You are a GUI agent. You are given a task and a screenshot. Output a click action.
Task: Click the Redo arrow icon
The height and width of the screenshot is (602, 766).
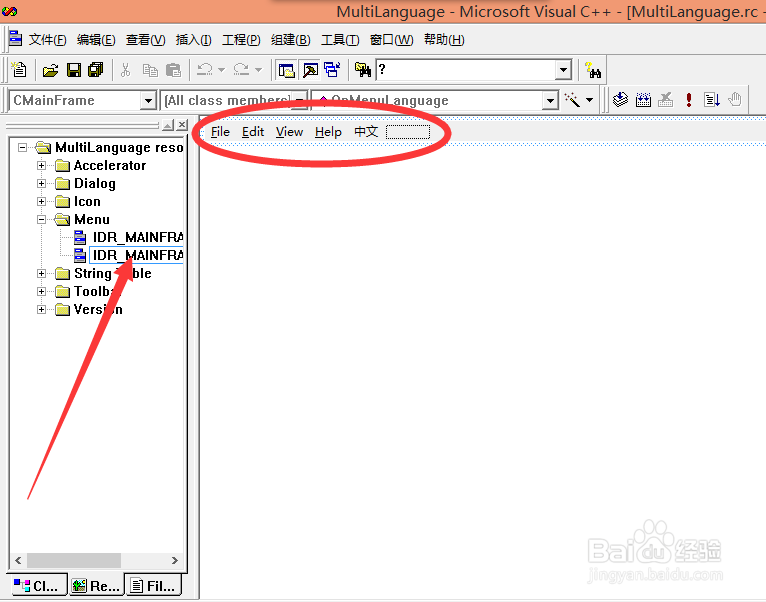[x=241, y=70]
